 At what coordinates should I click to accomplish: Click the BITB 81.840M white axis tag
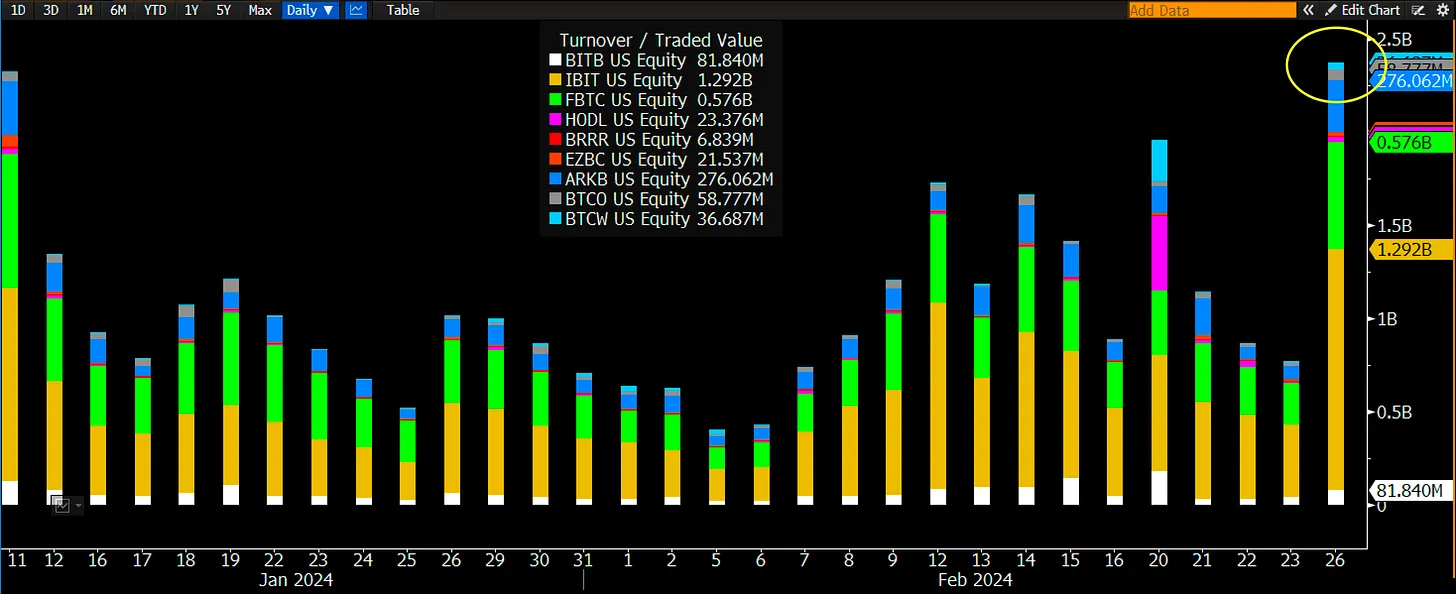pos(1407,491)
